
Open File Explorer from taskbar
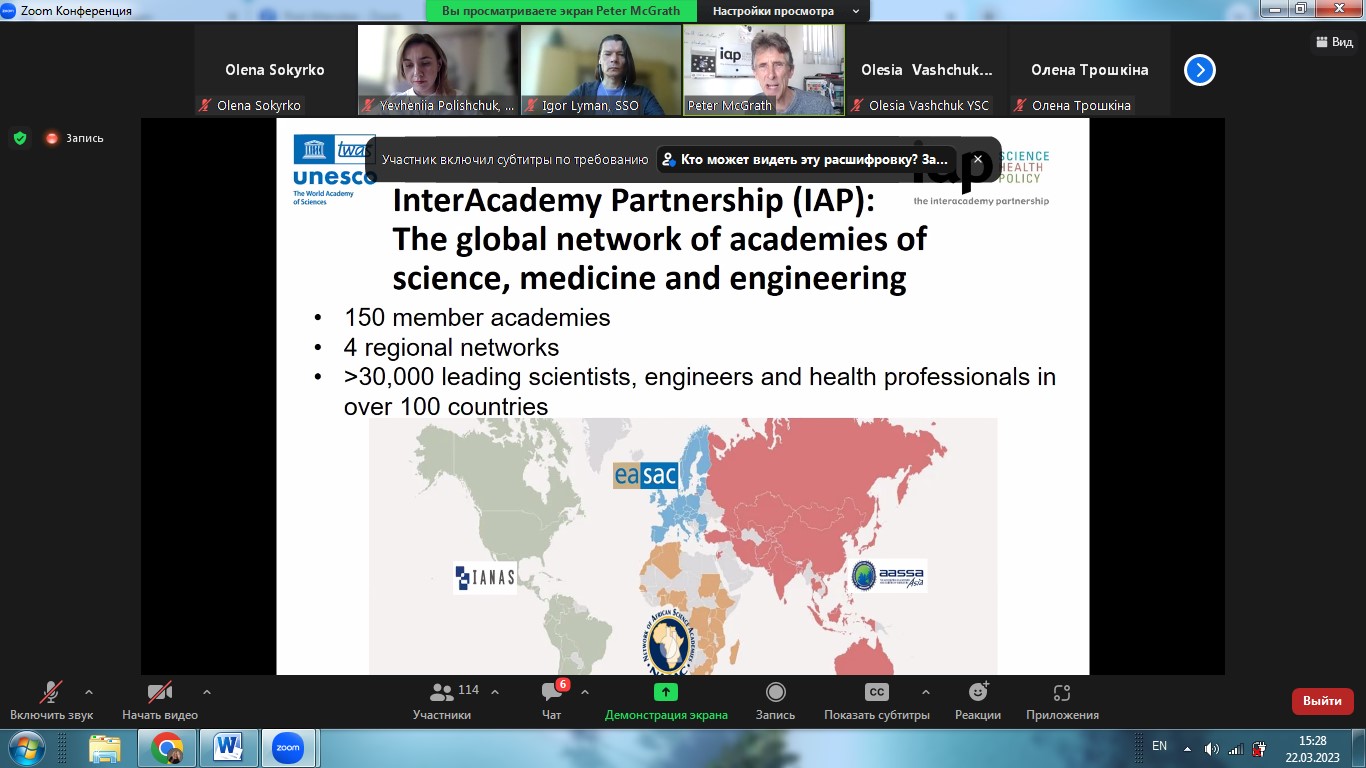click(x=105, y=748)
